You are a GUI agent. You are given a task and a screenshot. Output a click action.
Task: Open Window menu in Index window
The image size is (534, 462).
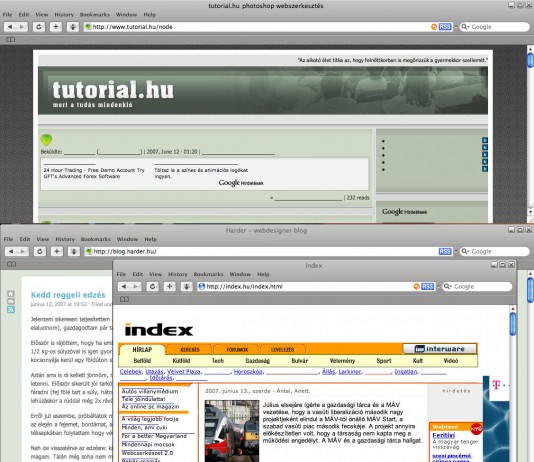(x=240, y=274)
